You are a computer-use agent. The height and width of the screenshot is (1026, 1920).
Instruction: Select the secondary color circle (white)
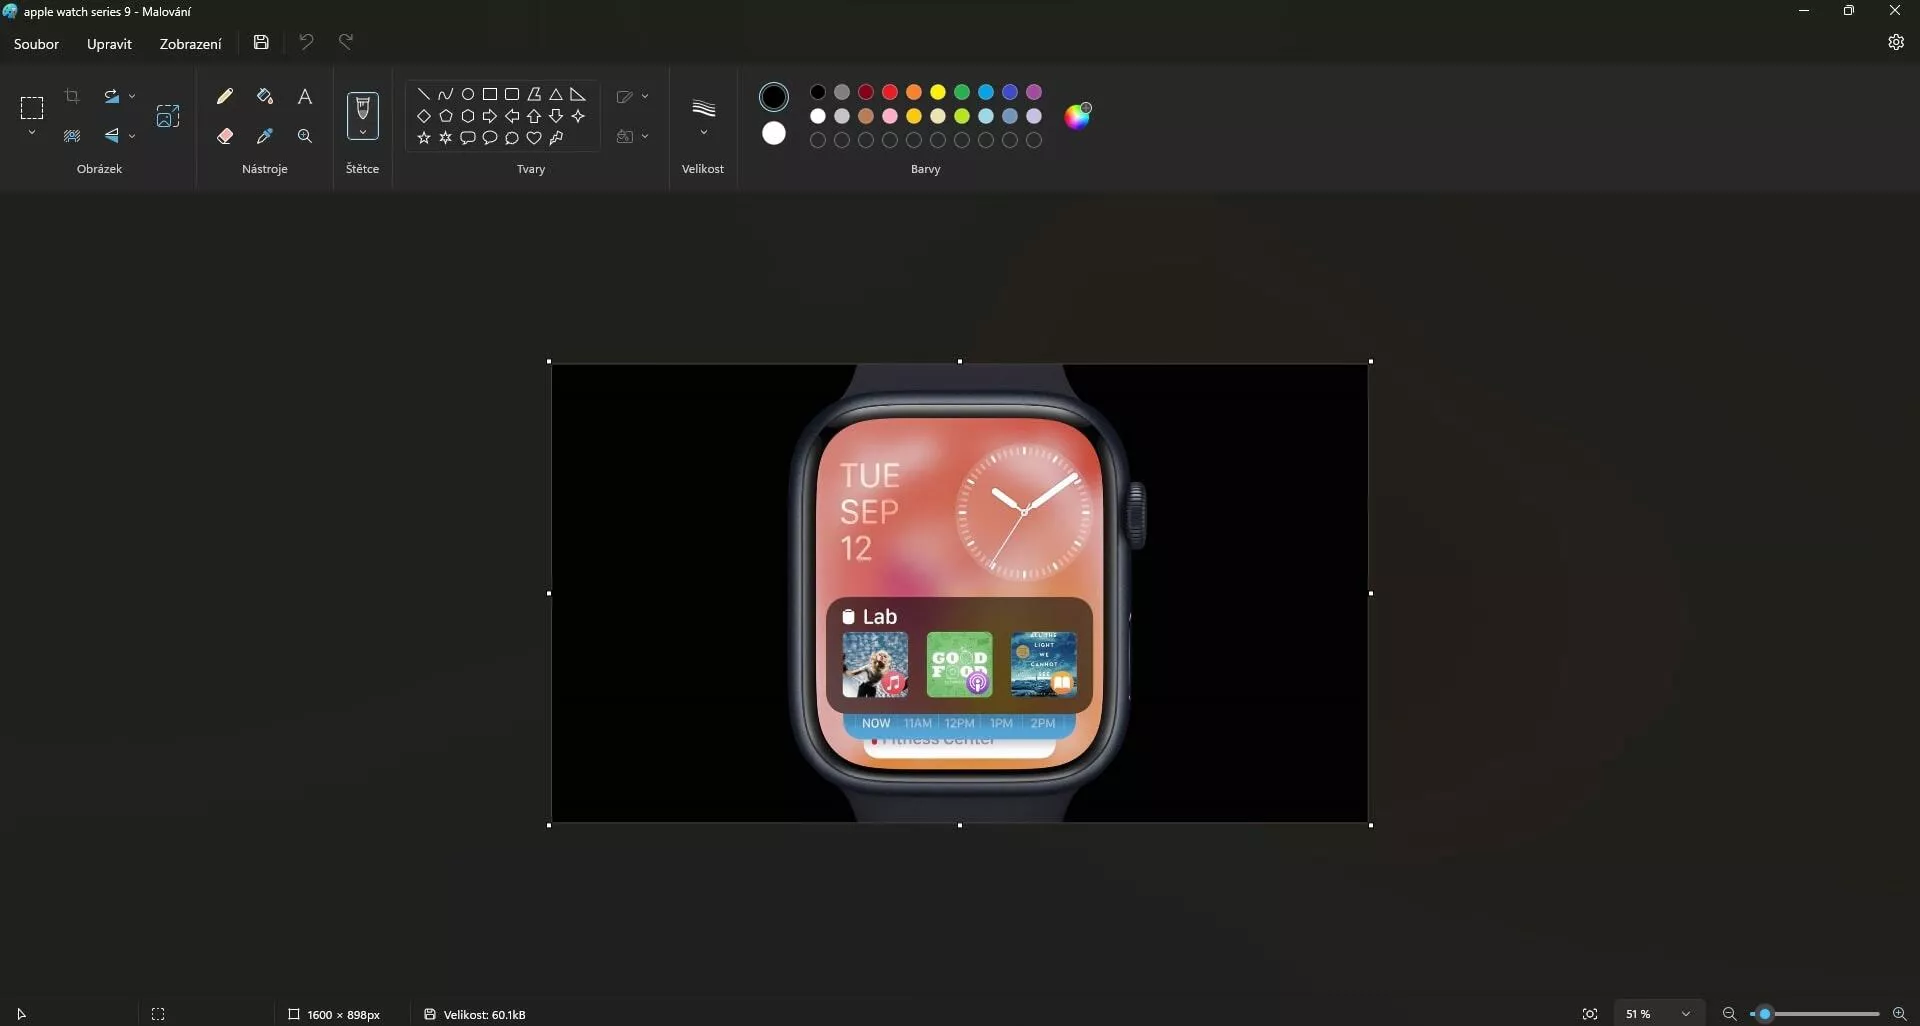[774, 134]
